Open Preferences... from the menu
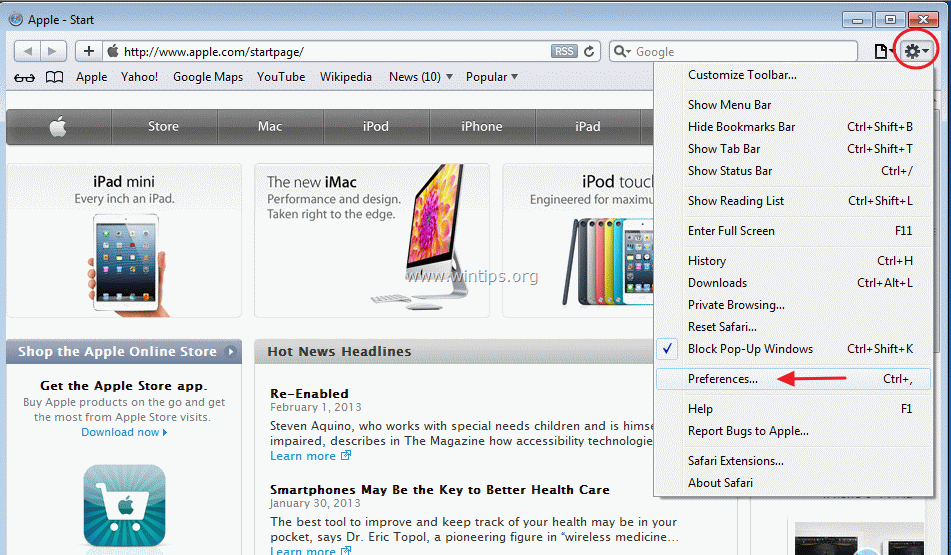 pyautogui.click(x=793, y=379)
